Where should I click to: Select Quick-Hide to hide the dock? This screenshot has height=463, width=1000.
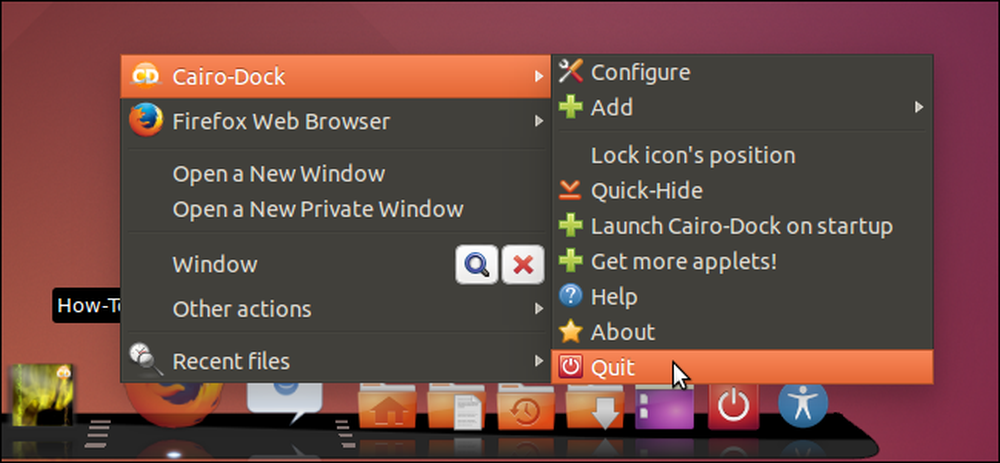point(742,190)
